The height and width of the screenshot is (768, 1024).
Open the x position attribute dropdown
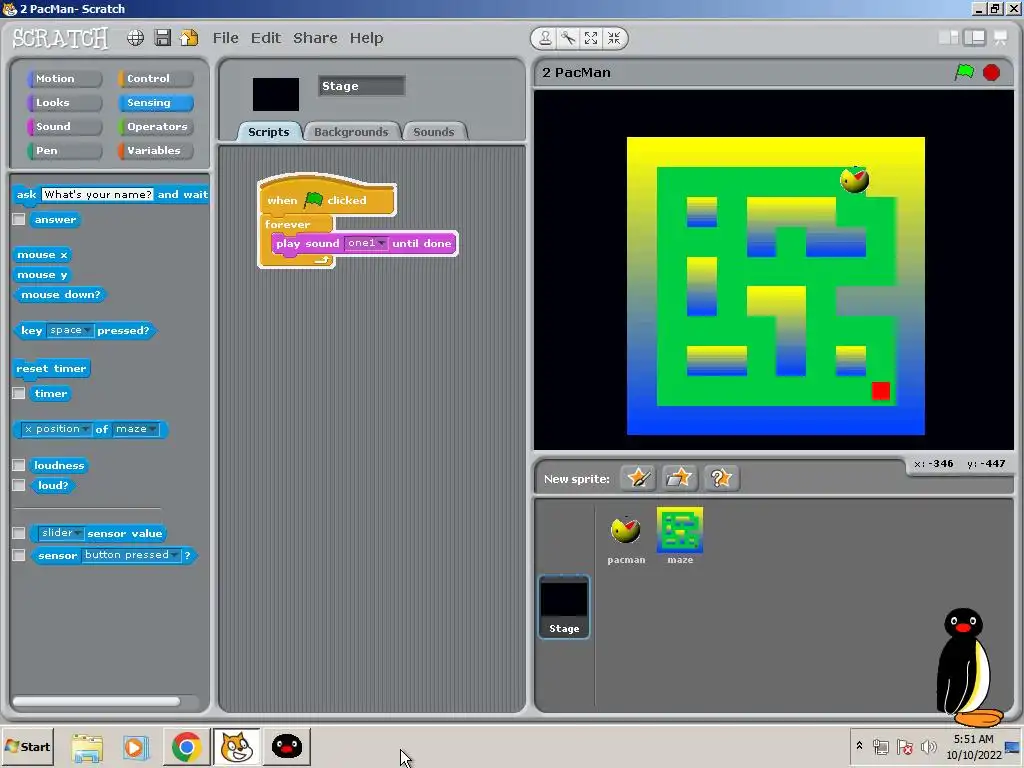[56, 429]
